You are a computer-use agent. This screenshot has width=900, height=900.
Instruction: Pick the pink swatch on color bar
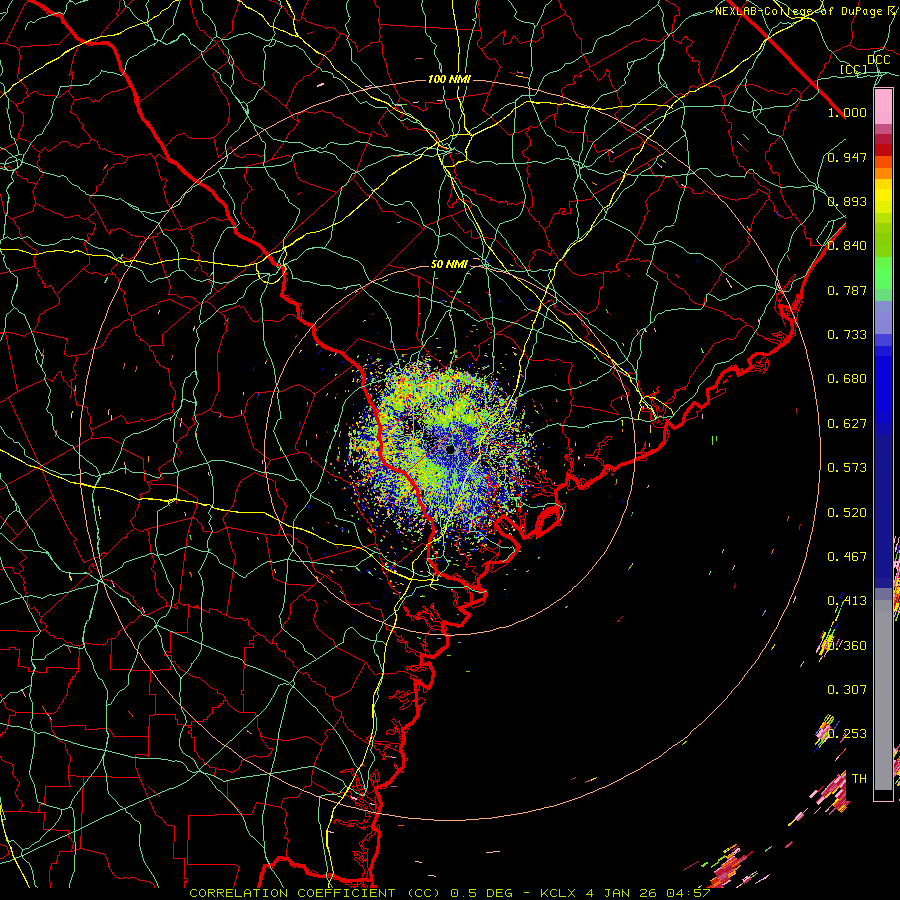(883, 106)
